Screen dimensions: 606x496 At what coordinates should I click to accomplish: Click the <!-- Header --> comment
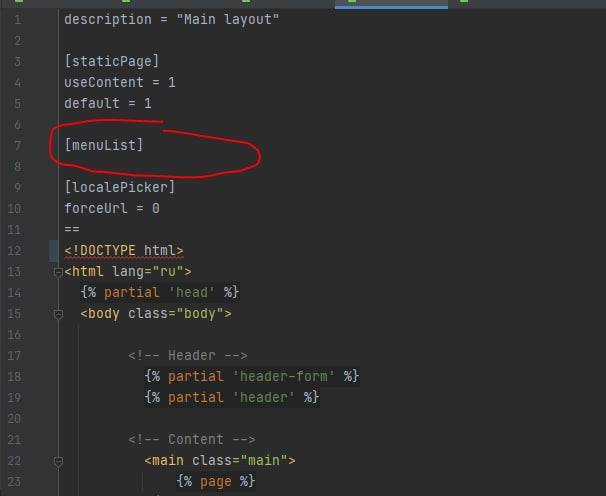[x=188, y=355]
